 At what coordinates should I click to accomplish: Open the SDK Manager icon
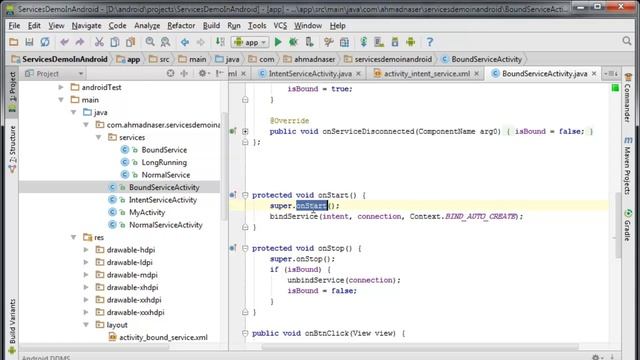(x=395, y=42)
